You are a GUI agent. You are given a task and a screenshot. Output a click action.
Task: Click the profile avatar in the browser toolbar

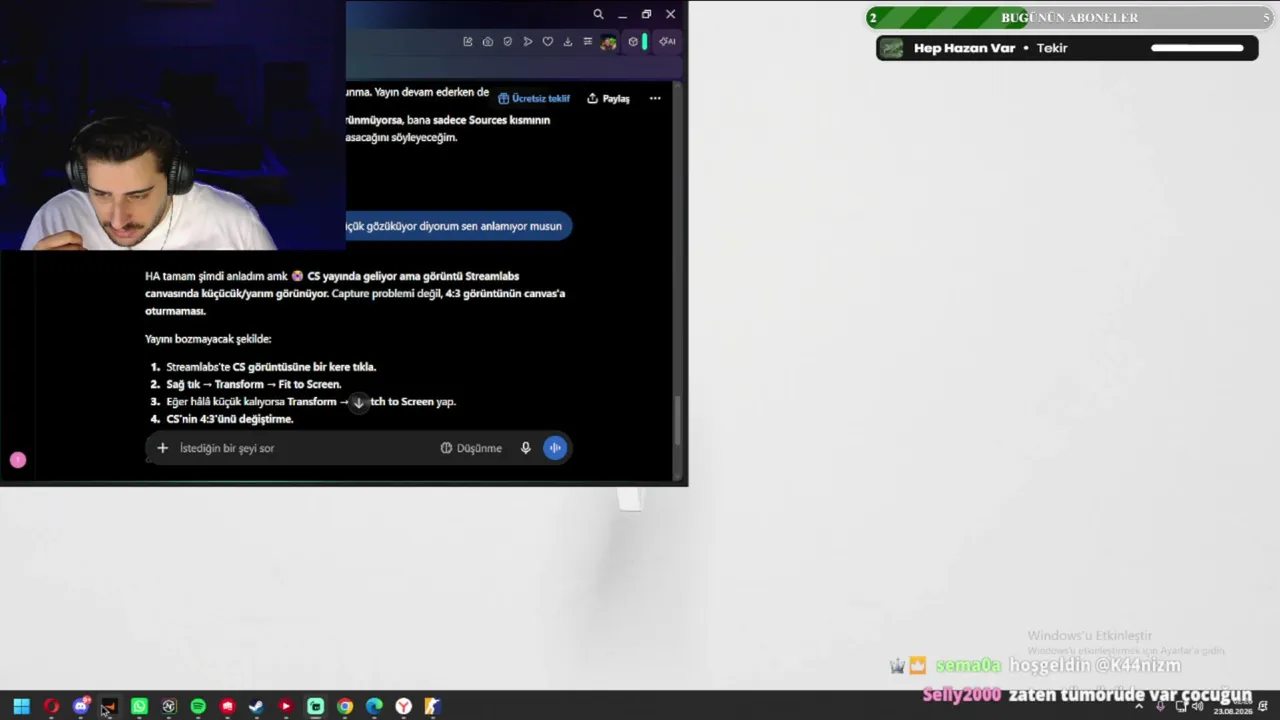pyautogui.click(x=609, y=42)
